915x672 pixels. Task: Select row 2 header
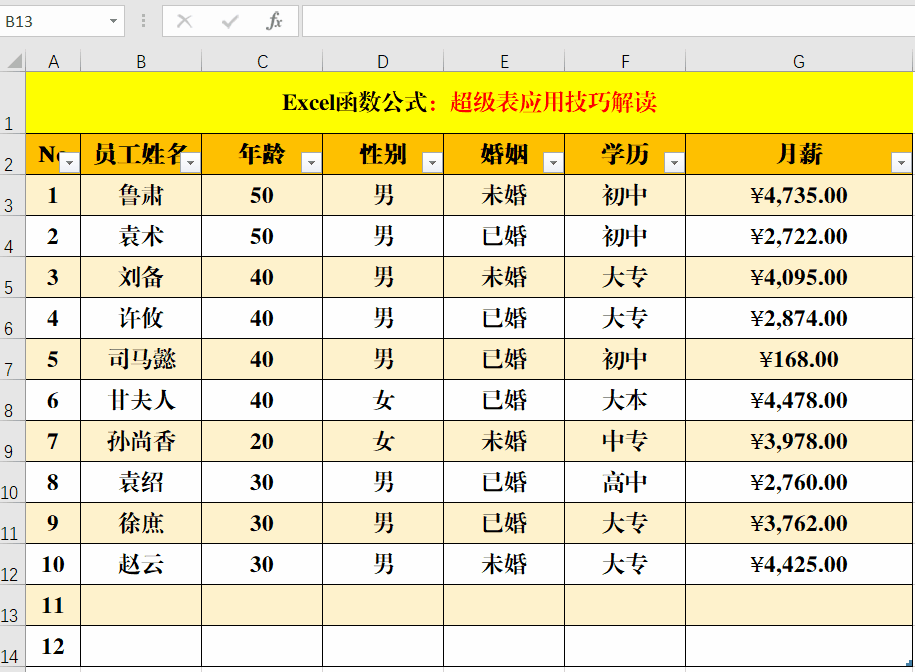pyautogui.click(x=12, y=154)
